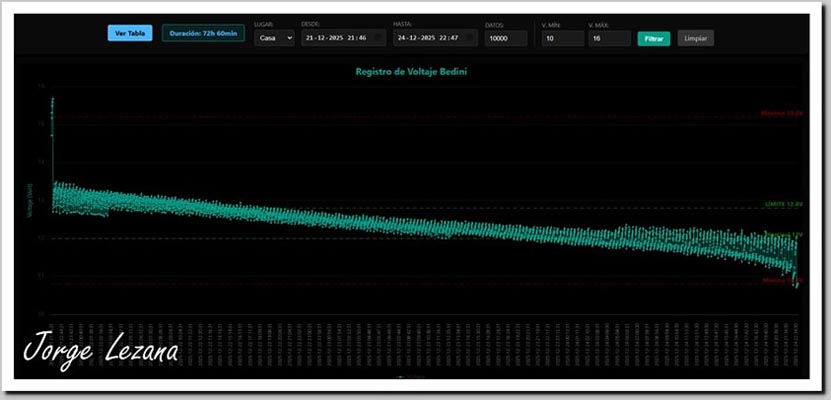
Task: Click the red Máximo threshold label
Action: 781,113
